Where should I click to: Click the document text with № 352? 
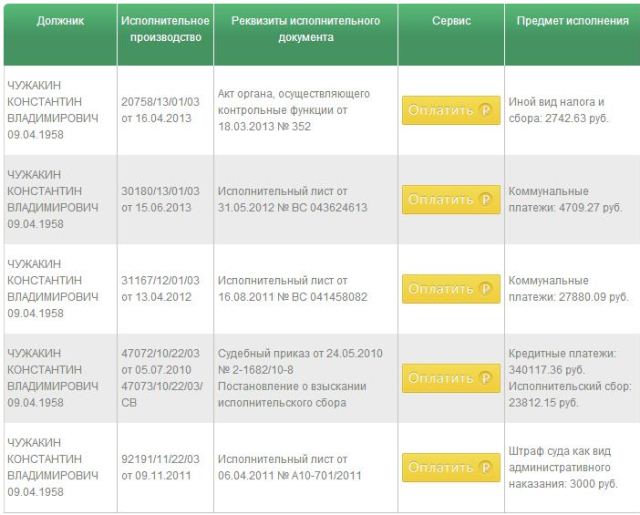(293, 110)
